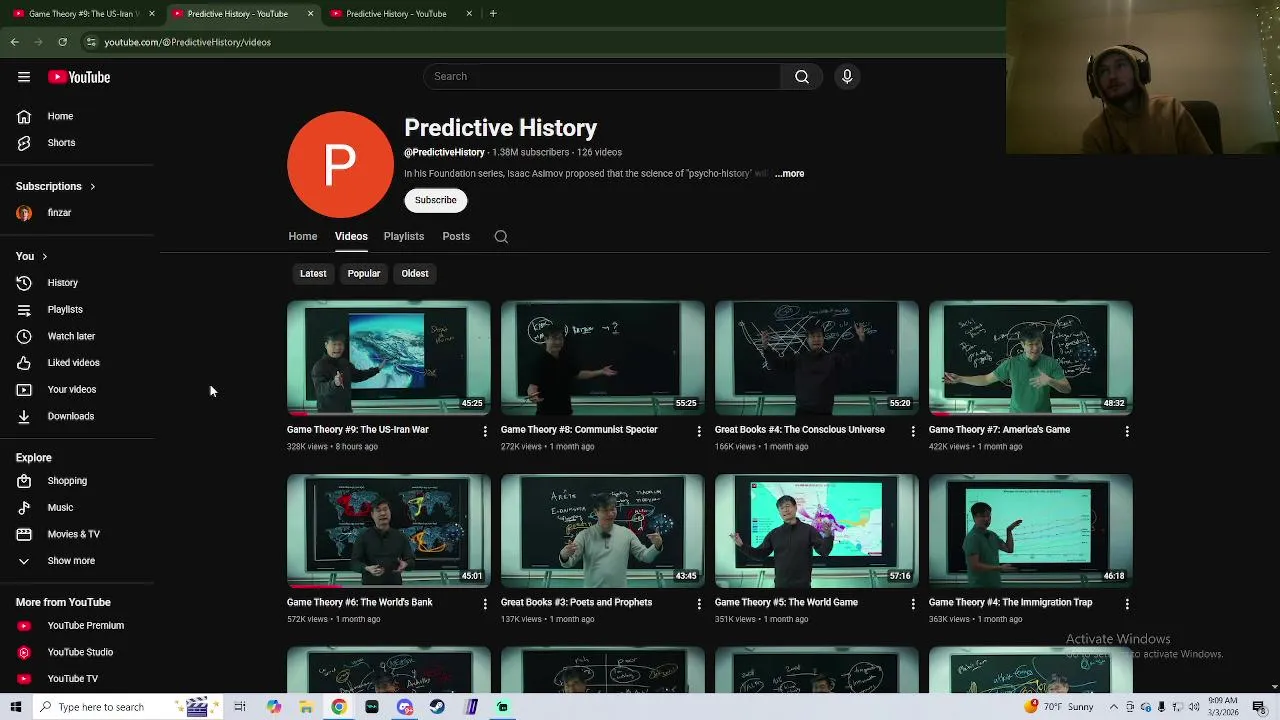Open options menu for Game Theory #7 video

pyautogui.click(x=1127, y=431)
